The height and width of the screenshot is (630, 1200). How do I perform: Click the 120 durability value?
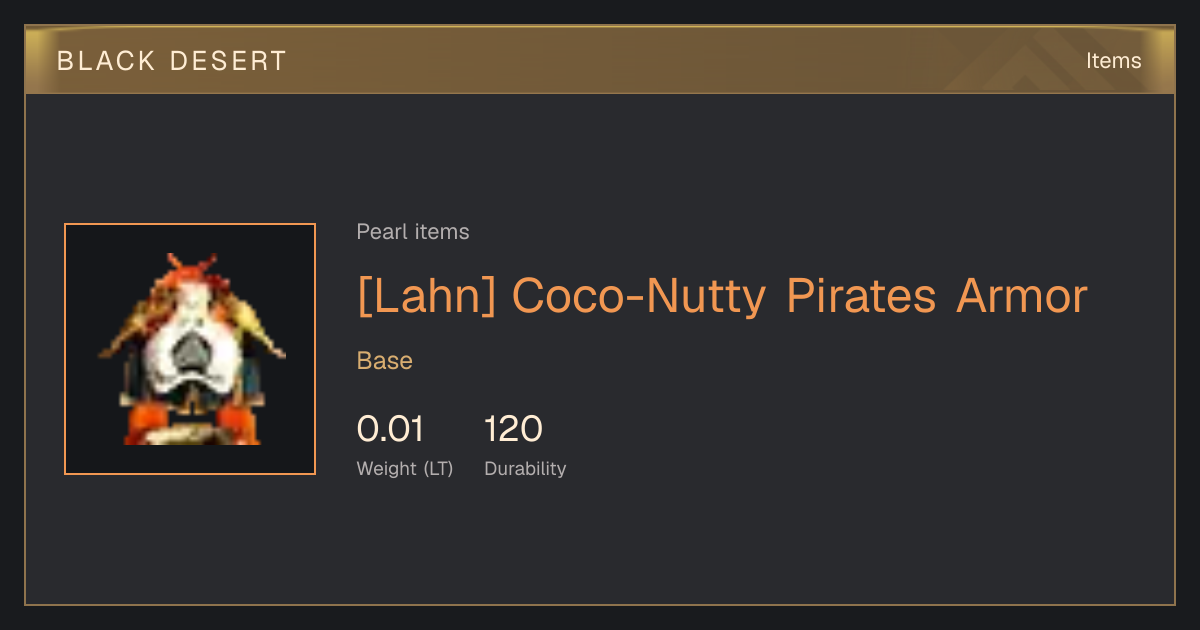pos(513,429)
